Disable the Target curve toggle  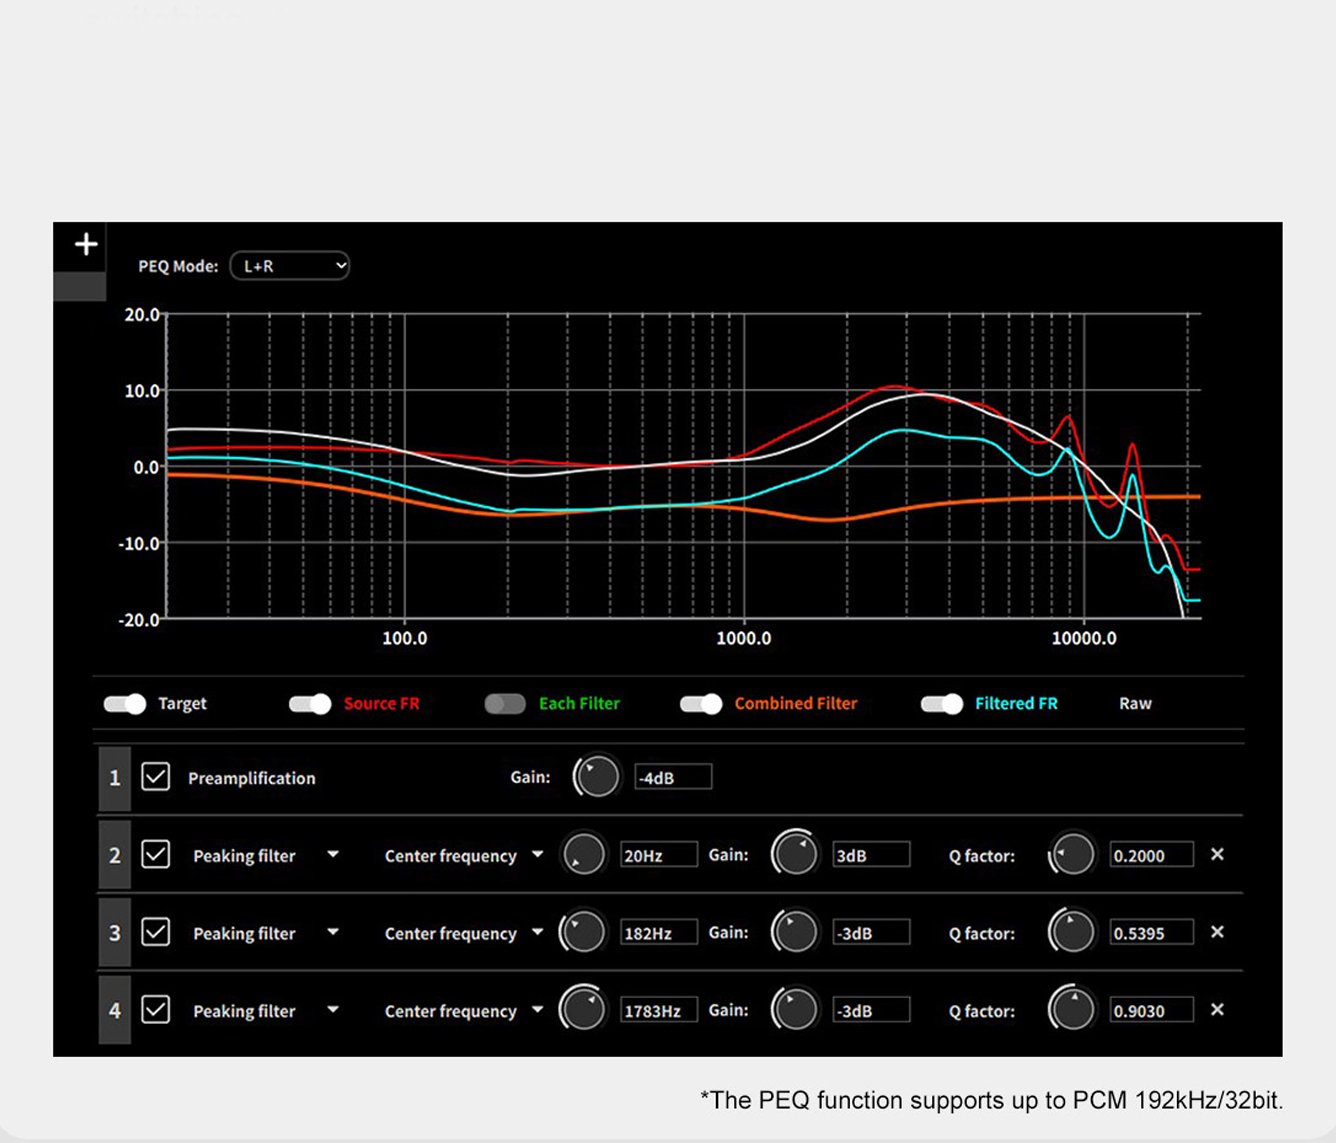125,704
